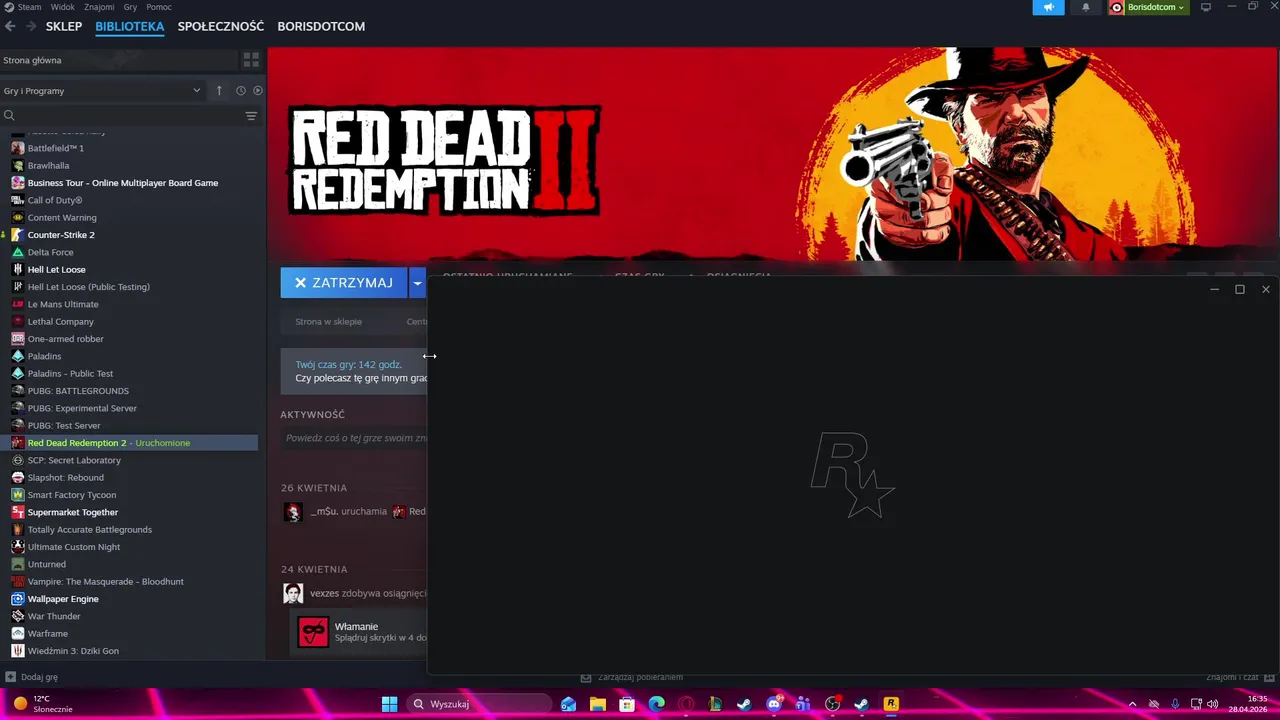This screenshot has height=720, width=1280.
Task: Click the Warframe game icon
Action: pyautogui.click(x=18, y=633)
